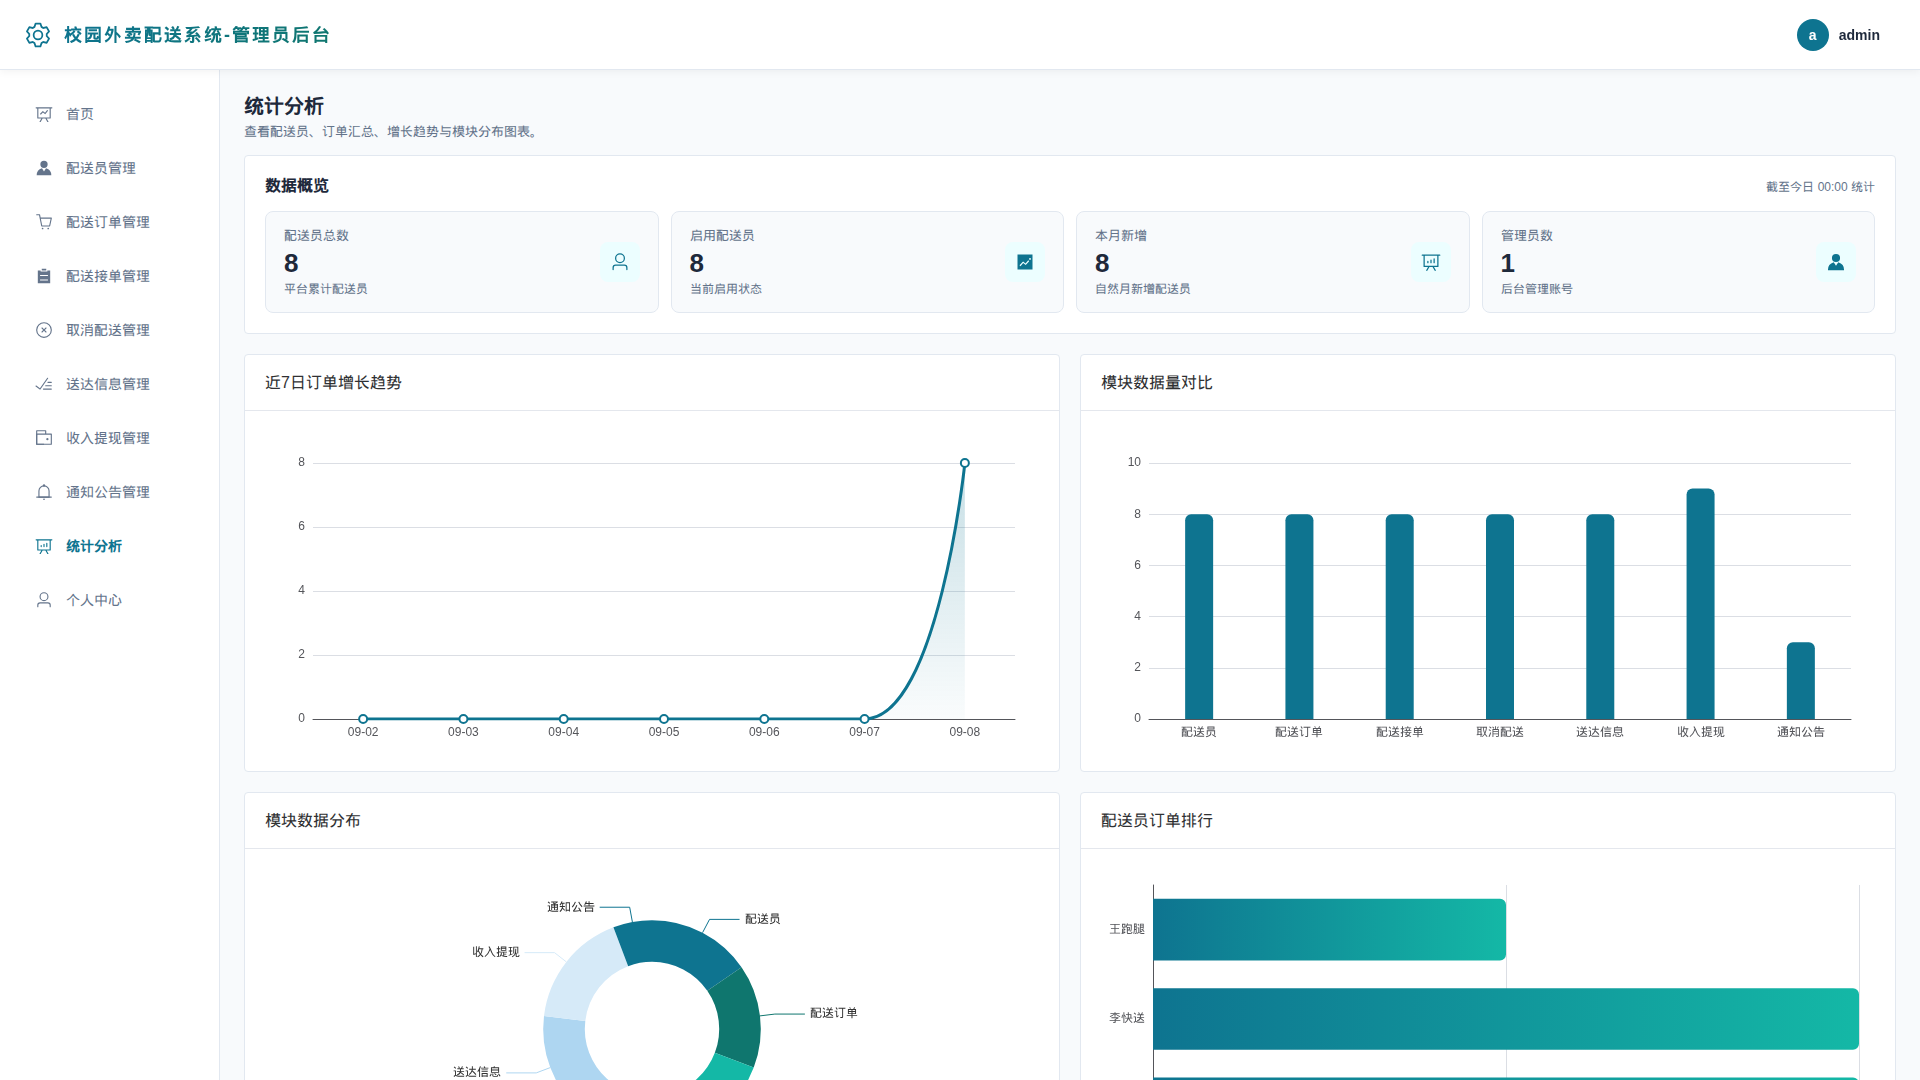Image resolution: width=1920 pixels, height=1080 pixels.
Task: Click the 09-05 data point on line chart
Action: click(664, 719)
